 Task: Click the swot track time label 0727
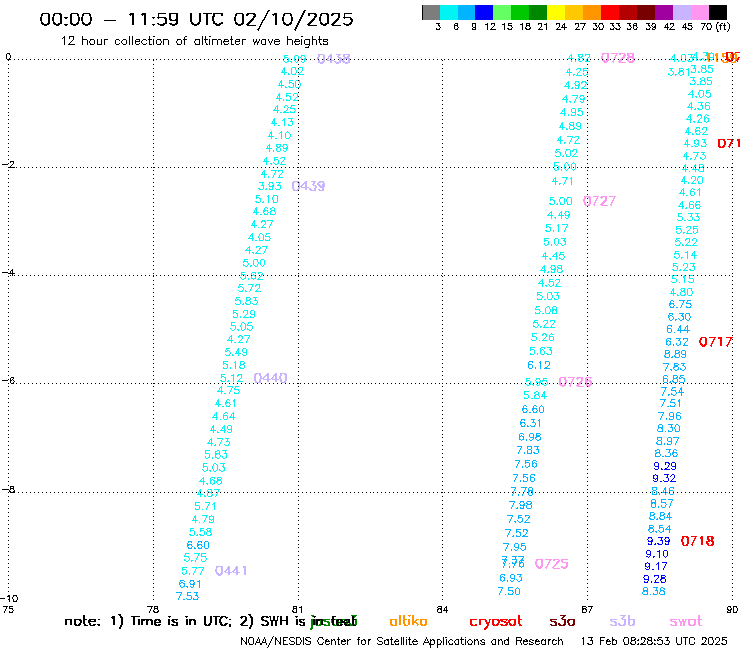tap(599, 201)
